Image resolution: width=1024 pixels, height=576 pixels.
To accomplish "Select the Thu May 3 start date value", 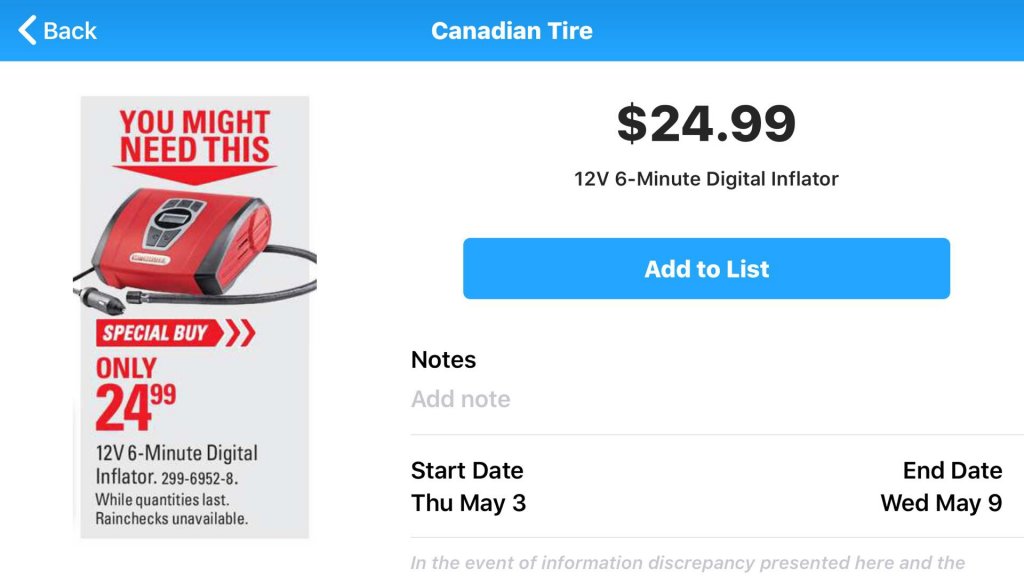I will 468,503.
